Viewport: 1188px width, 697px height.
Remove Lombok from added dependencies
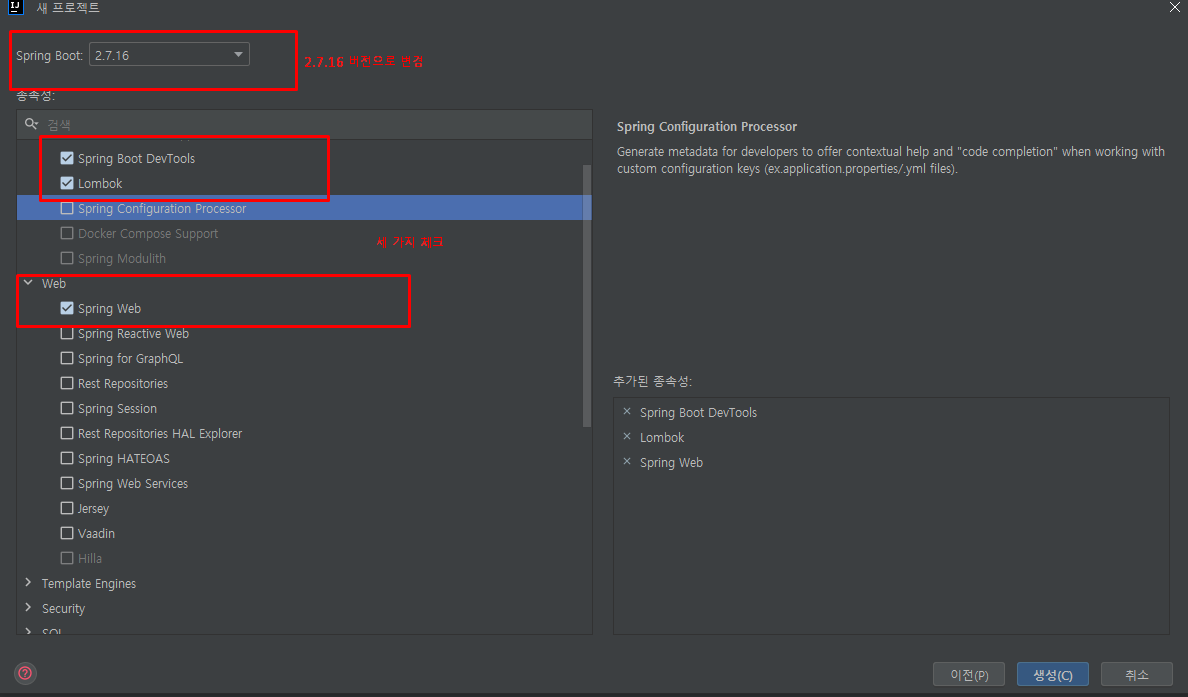pyautogui.click(x=627, y=436)
